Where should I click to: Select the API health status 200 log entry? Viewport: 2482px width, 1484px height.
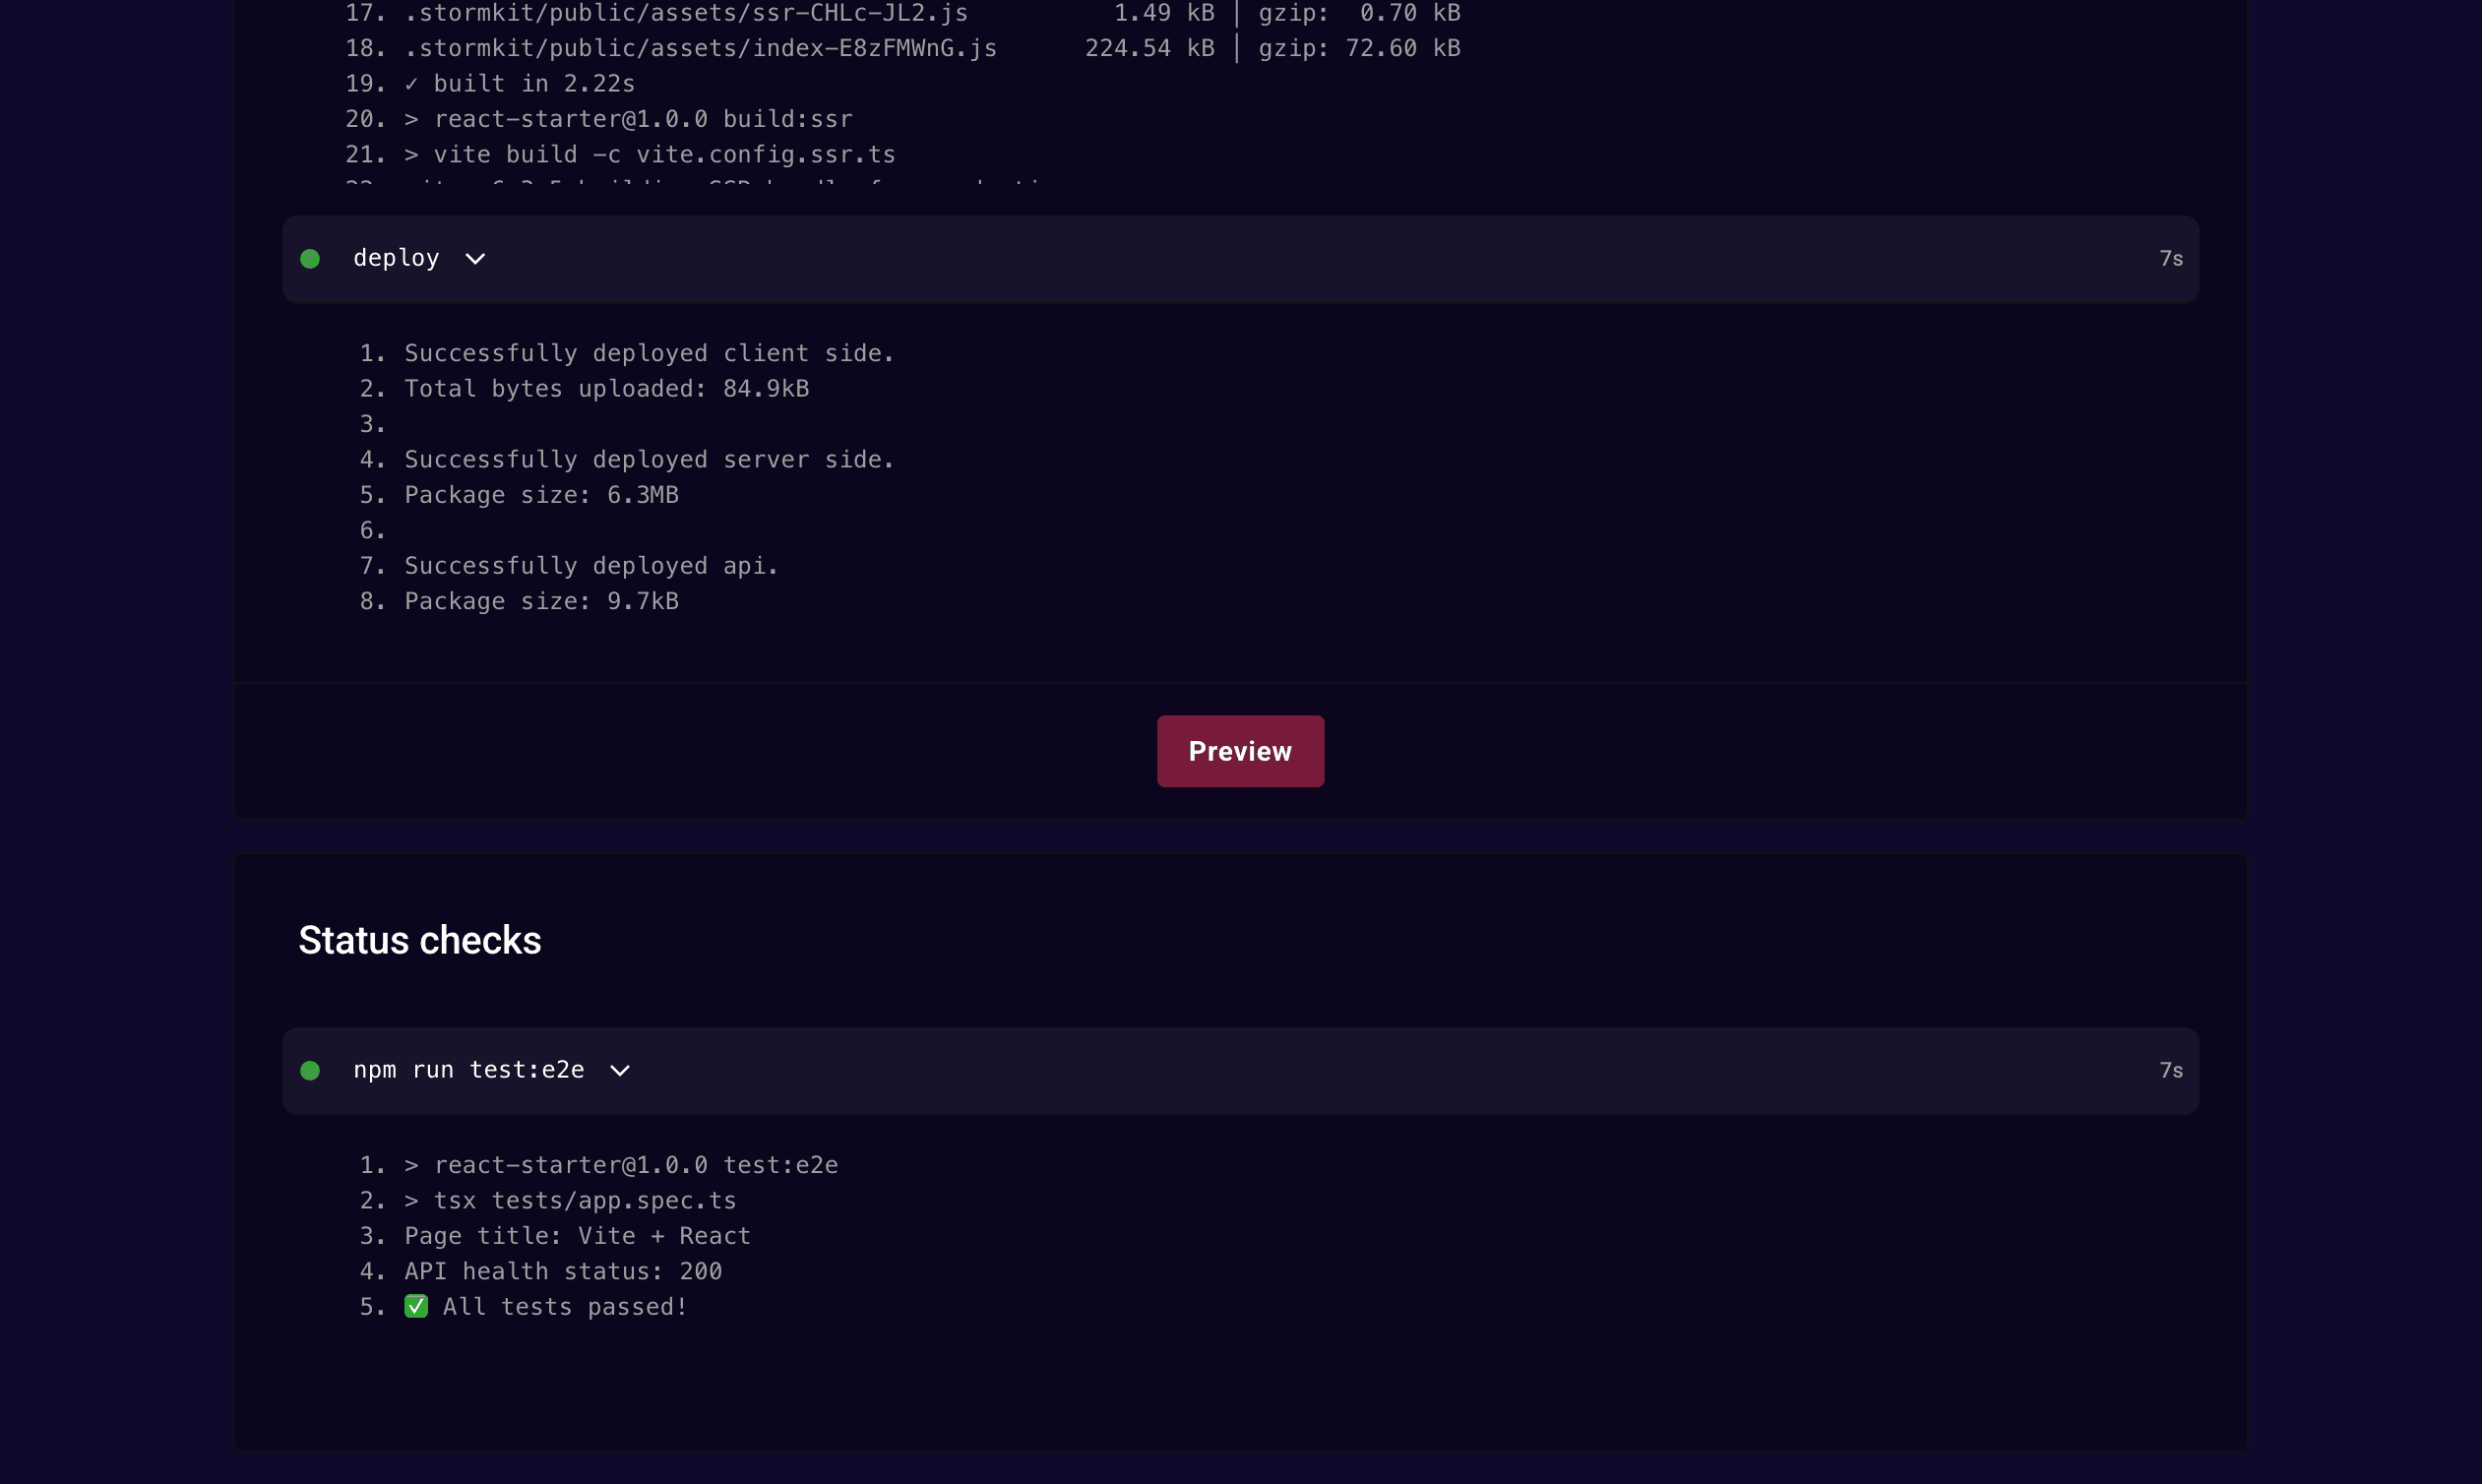(563, 1270)
